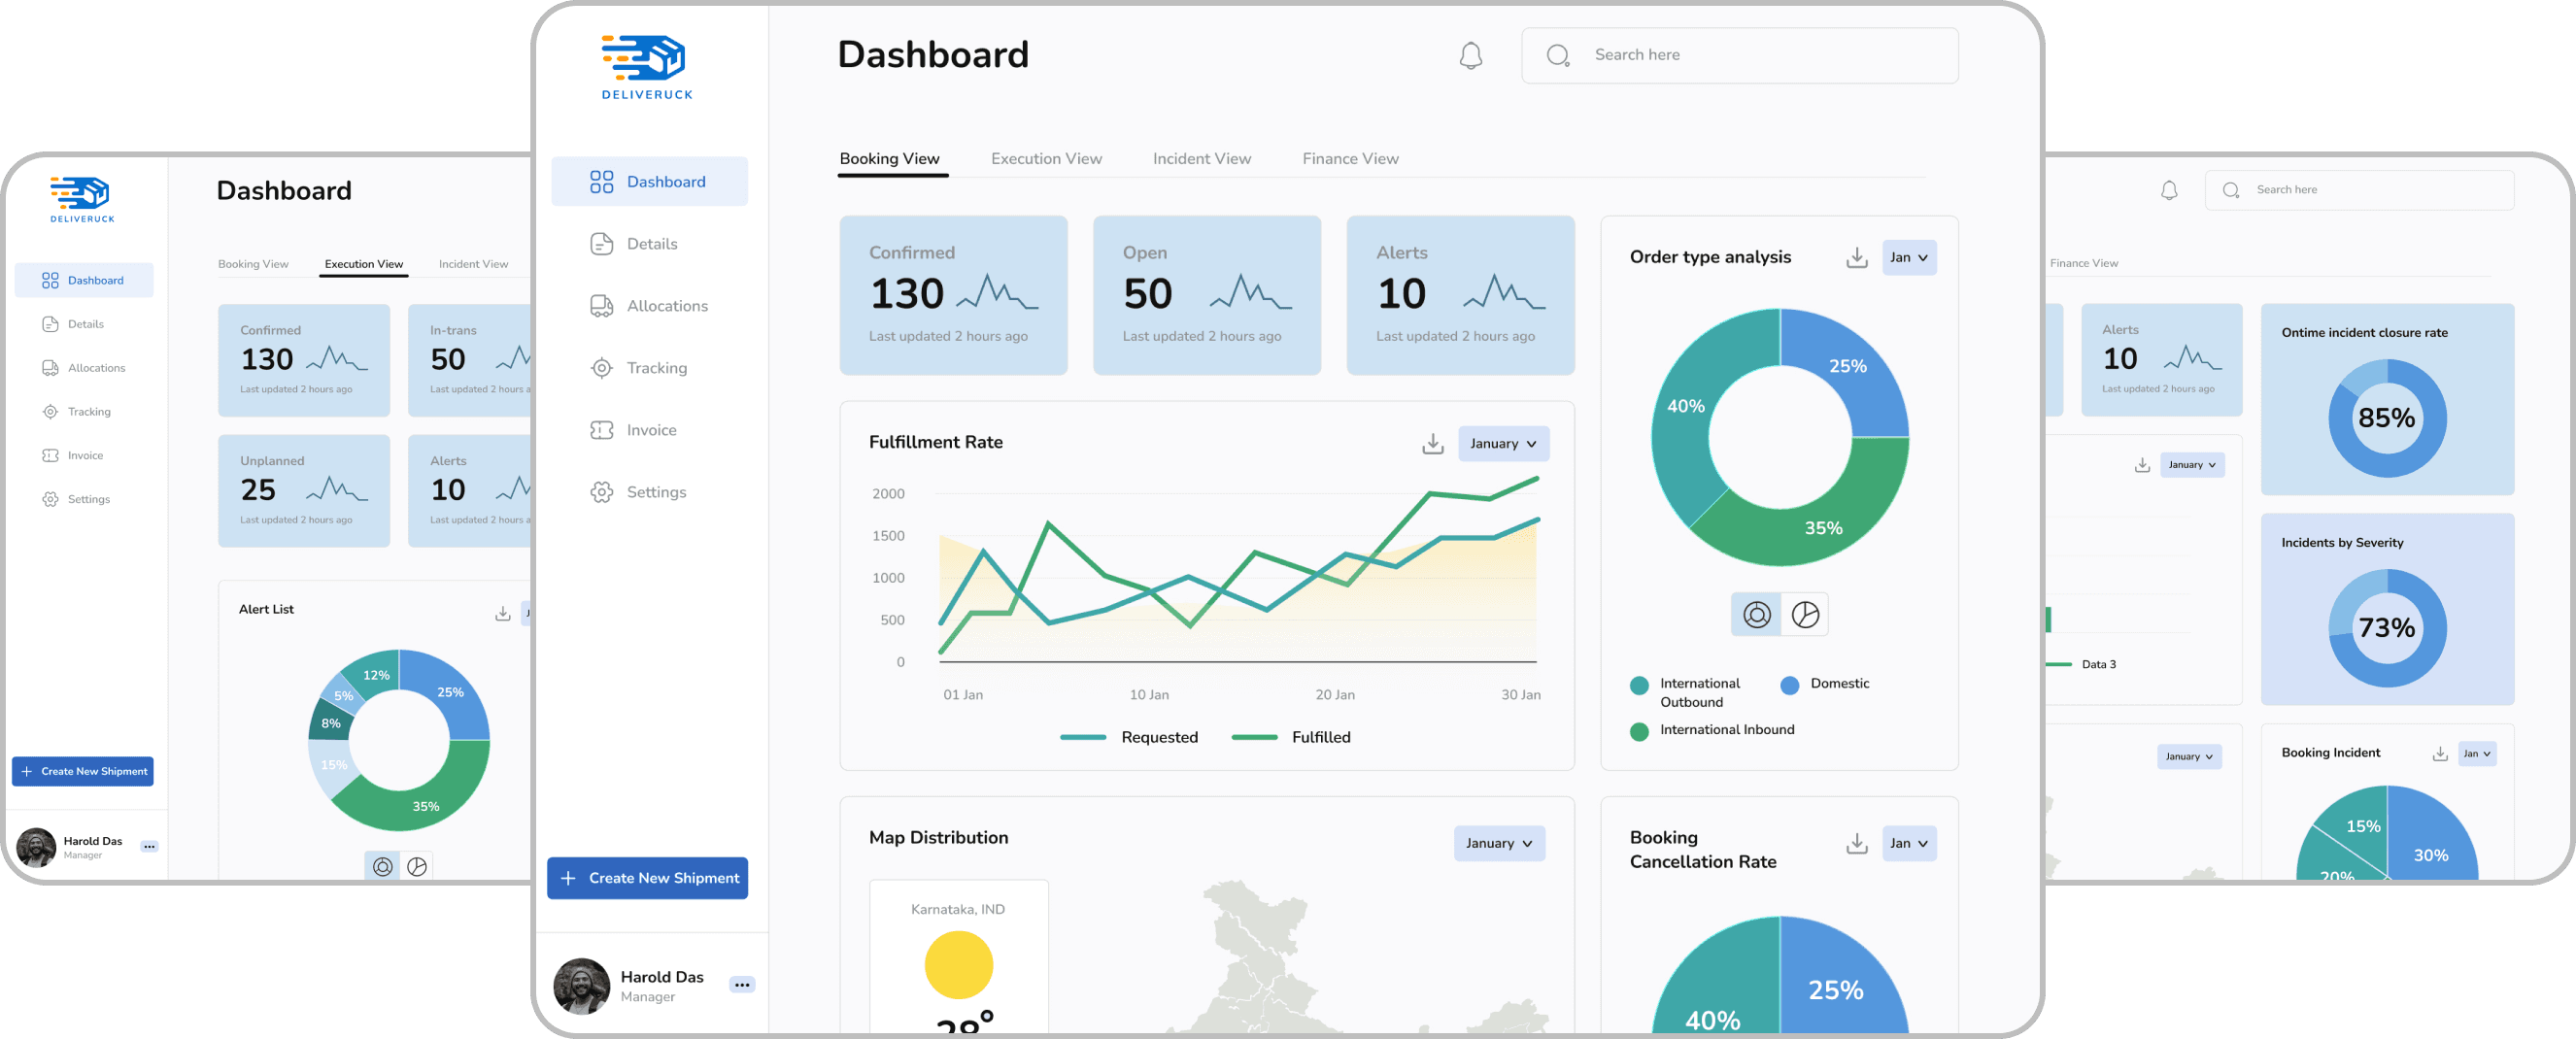Download the Booking Incident chart in right window

click(2439, 754)
